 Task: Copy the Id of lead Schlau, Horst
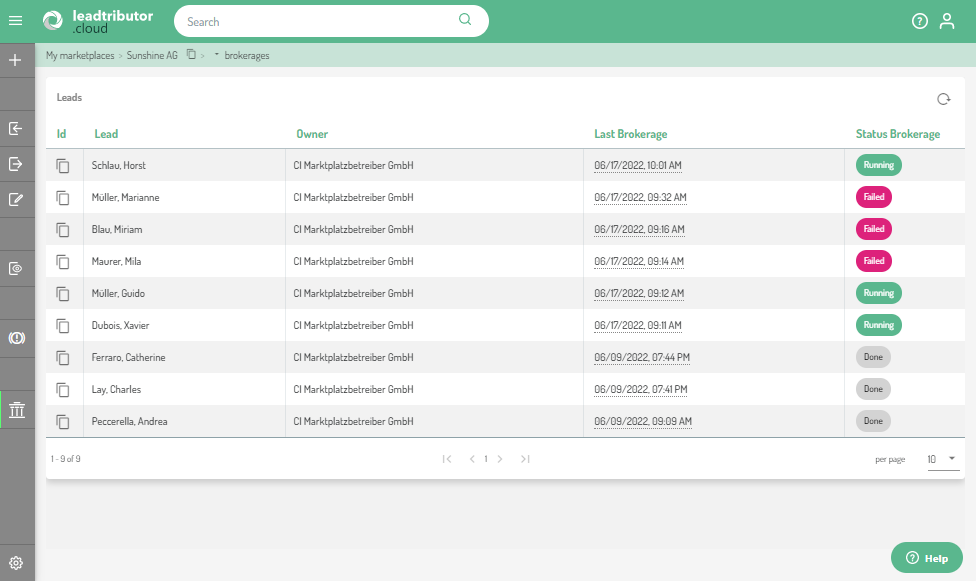pos(63,165)
